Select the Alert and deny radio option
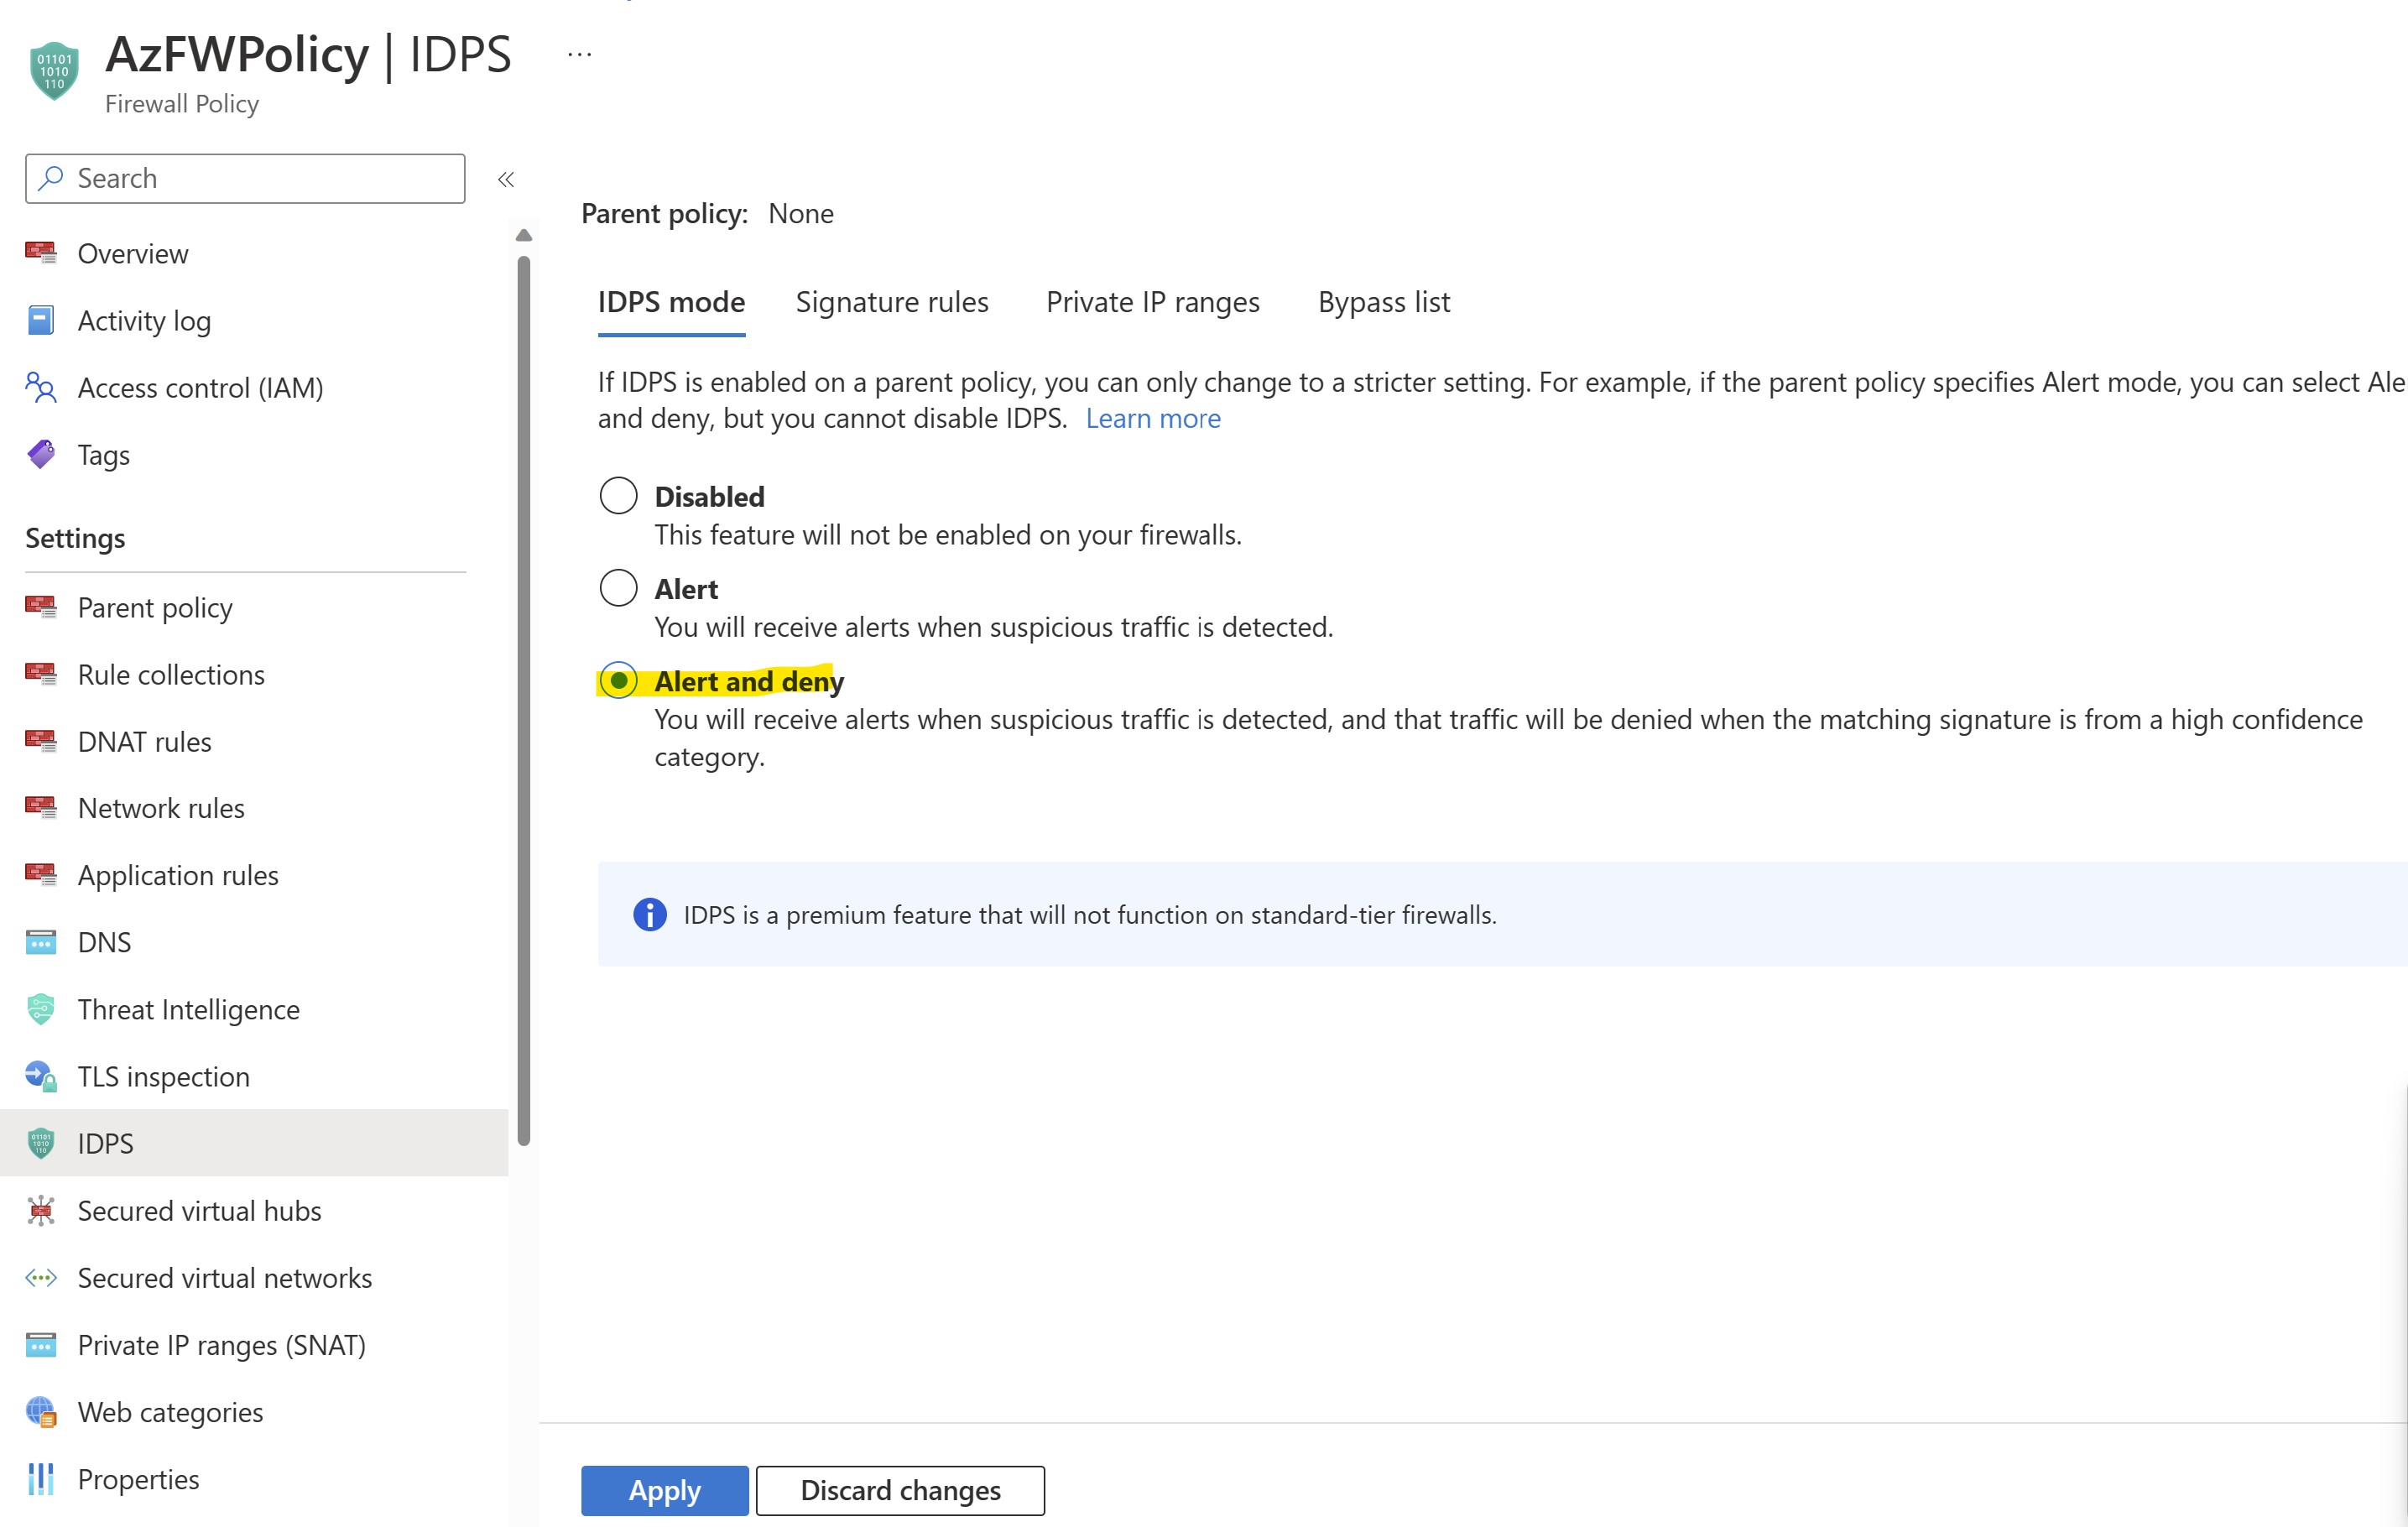This screenshot has width=2408, height=1527. 618,681
